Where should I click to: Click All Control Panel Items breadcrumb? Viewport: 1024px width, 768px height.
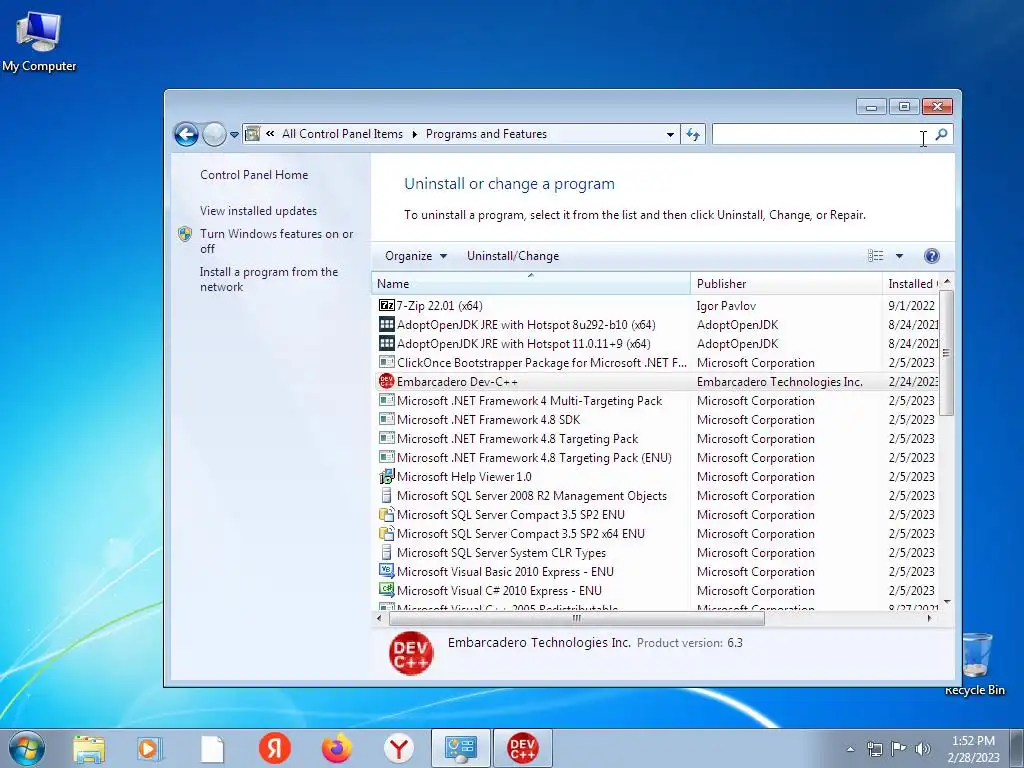[x=342, y=134]
